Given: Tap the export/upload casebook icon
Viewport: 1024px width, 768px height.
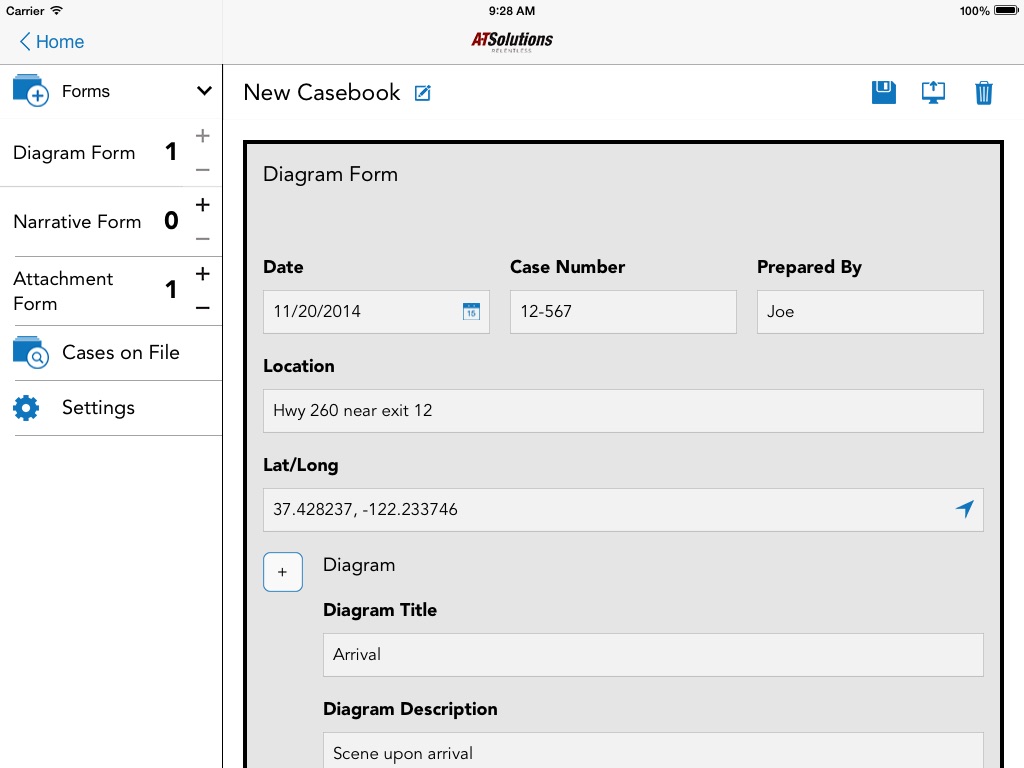Looking at the screenshot, I should 933,92.
